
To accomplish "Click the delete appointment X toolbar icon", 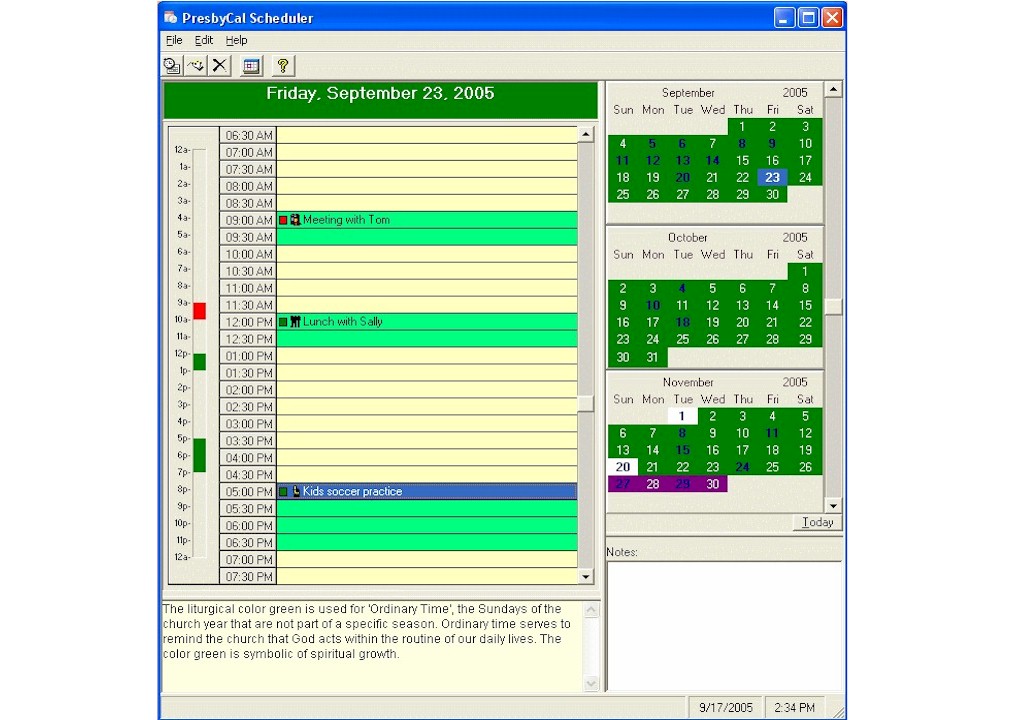I will (x=220, y=66).
